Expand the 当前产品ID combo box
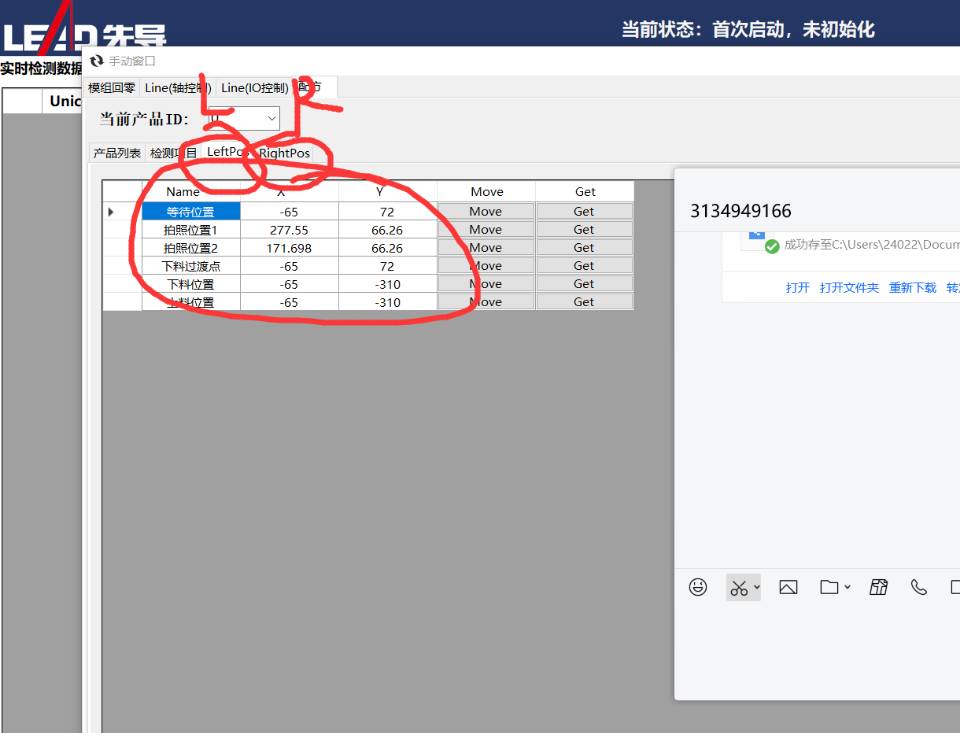 (272, 119)
